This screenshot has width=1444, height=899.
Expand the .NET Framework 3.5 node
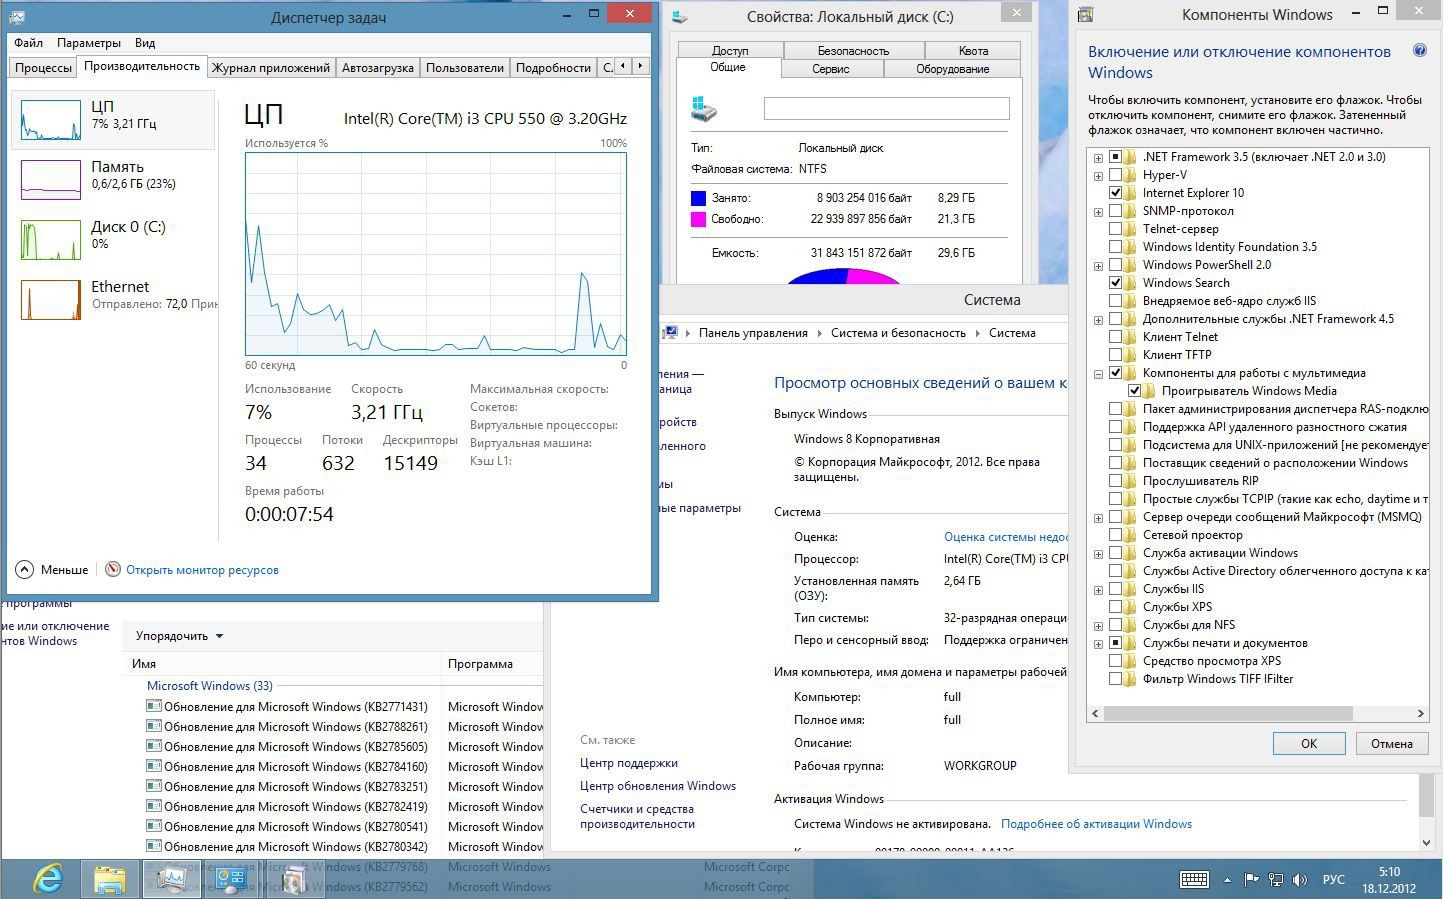[1098, 157]
